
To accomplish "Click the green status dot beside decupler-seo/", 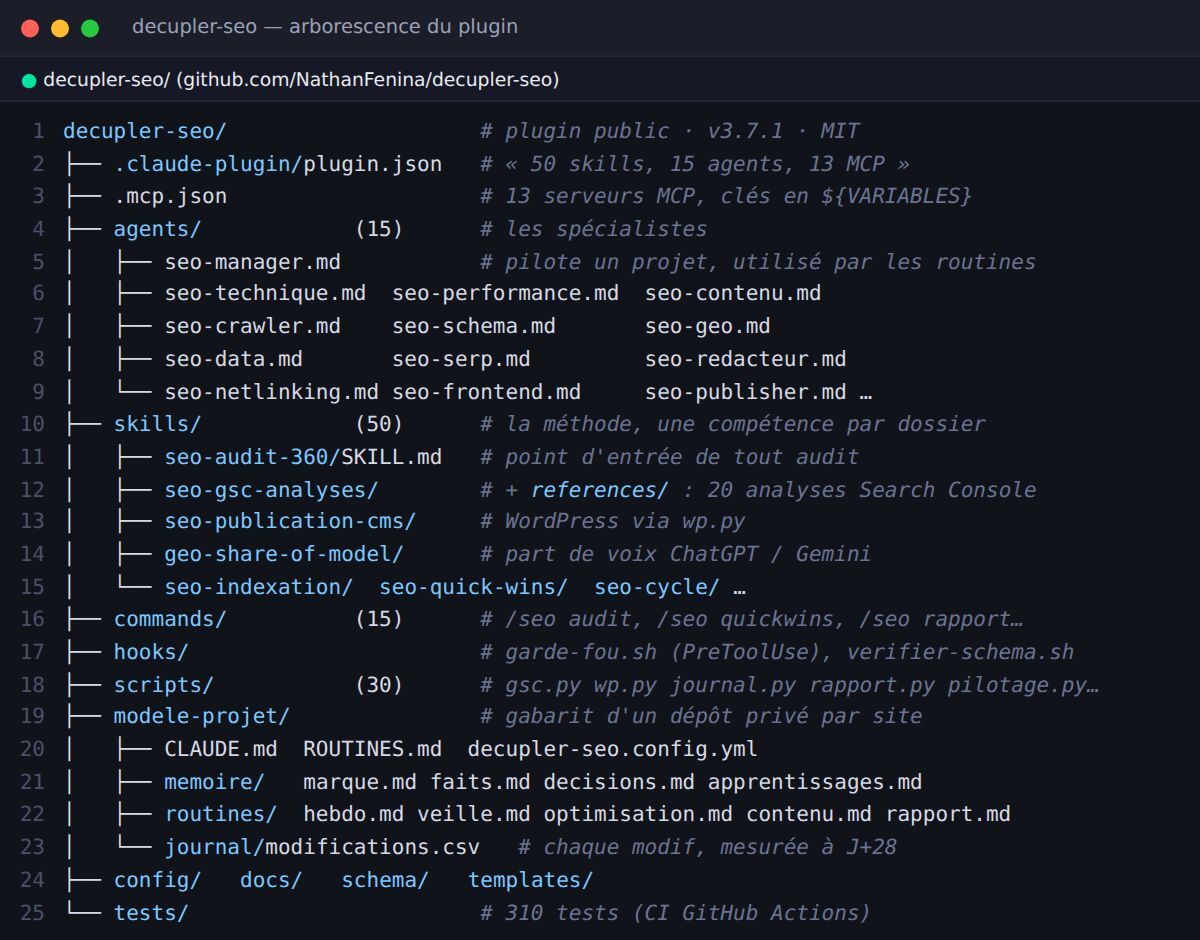I will click(29, 80).
